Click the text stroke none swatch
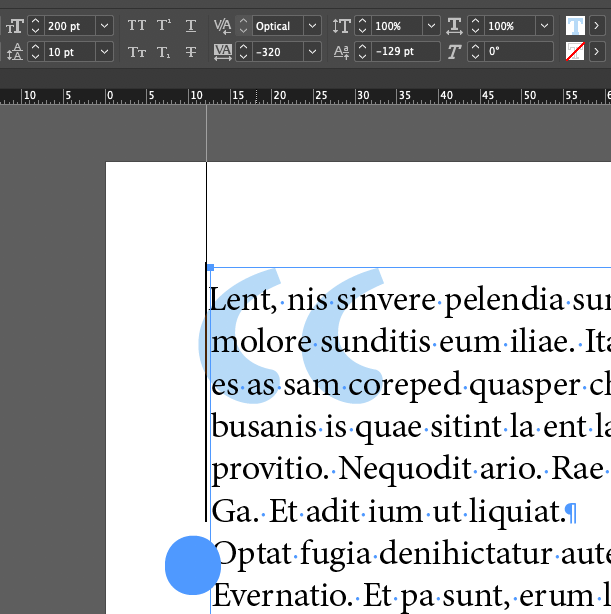Viewport: 611px width, 614px height. [574, 52]
